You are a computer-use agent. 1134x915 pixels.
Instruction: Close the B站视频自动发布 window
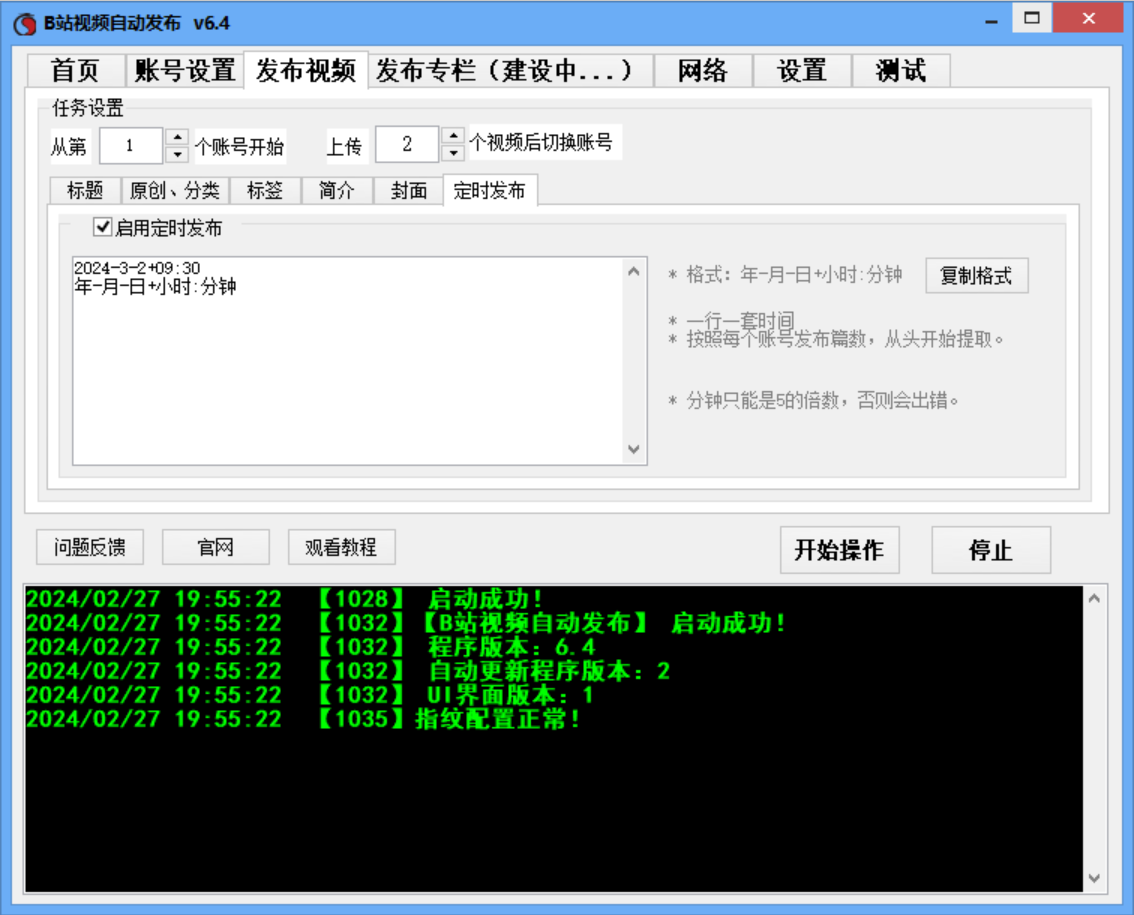[1088, 18]
